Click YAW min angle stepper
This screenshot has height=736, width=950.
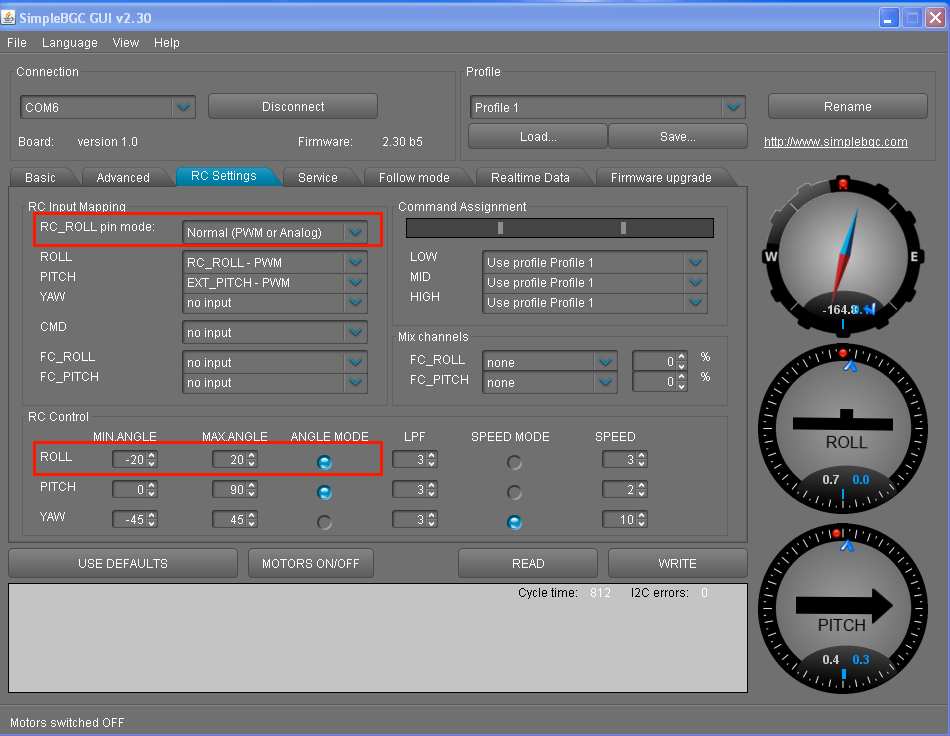coord(152,519)
